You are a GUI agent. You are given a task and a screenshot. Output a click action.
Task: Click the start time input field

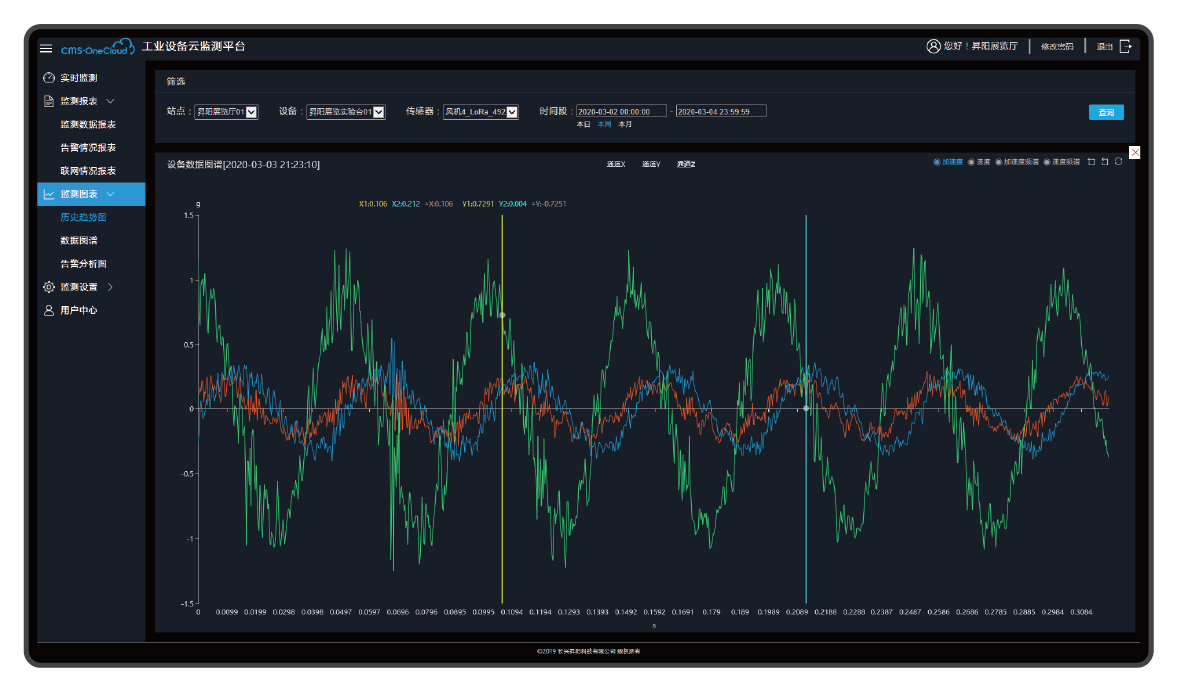tap(621, 111)
